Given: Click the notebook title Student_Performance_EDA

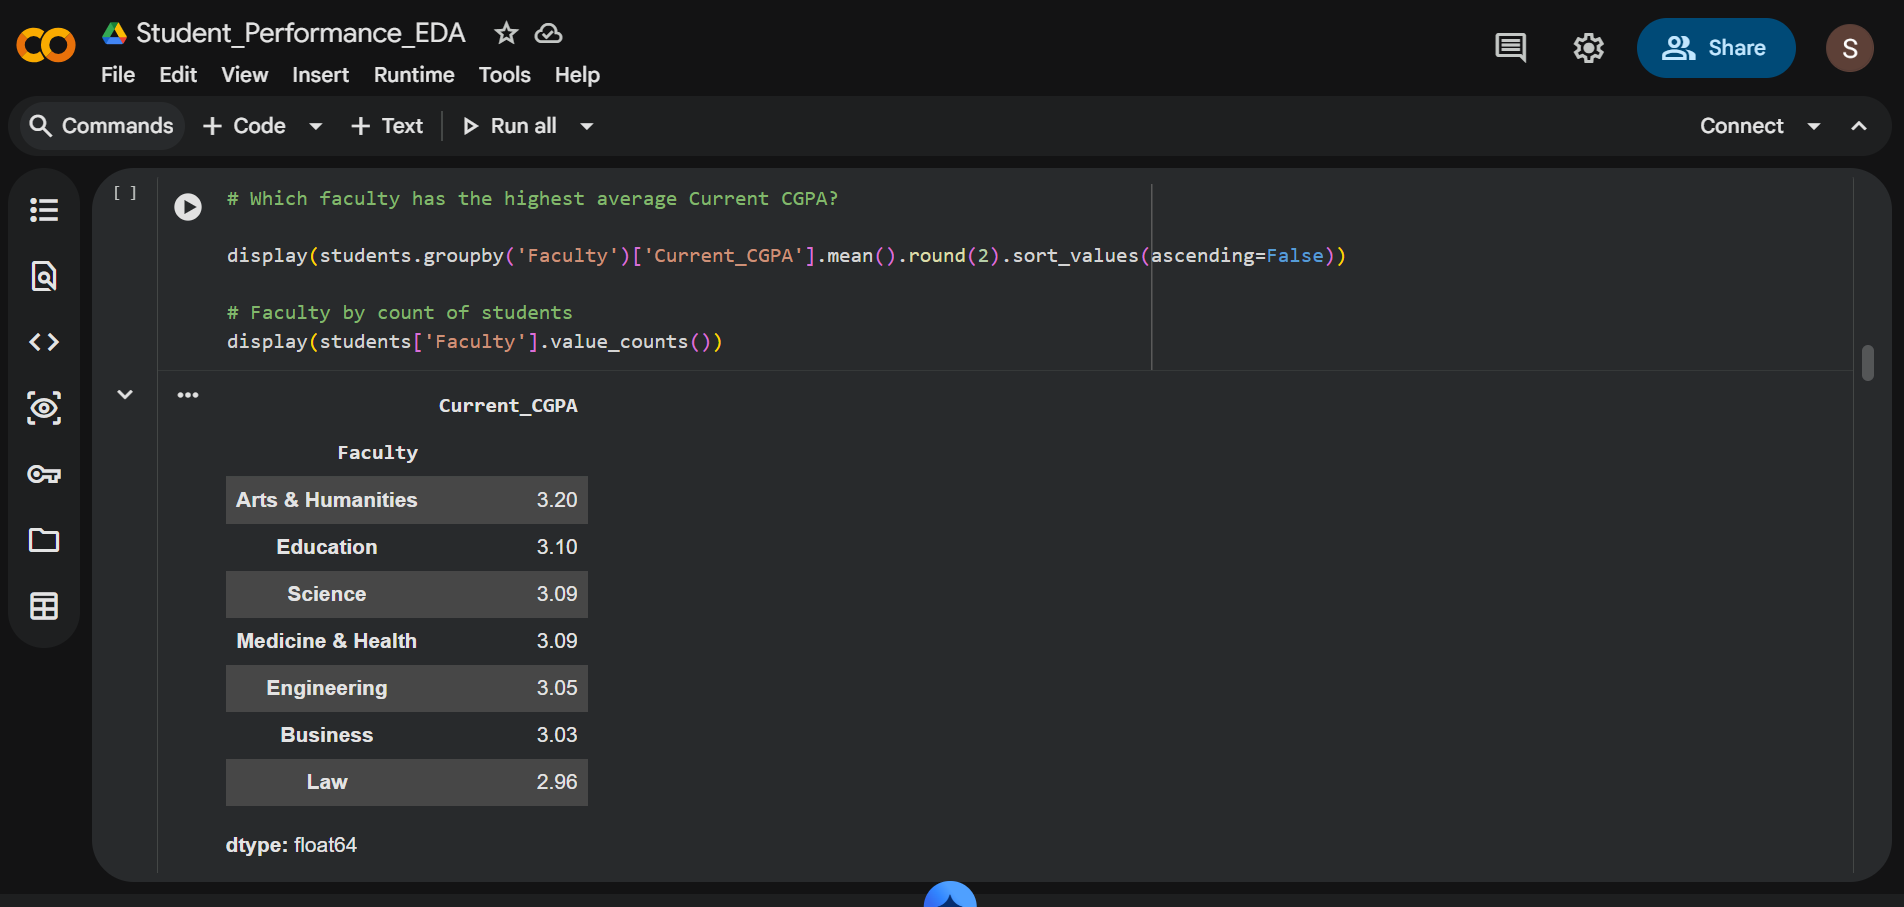Looking at the screenshot, I should point(300,33).
